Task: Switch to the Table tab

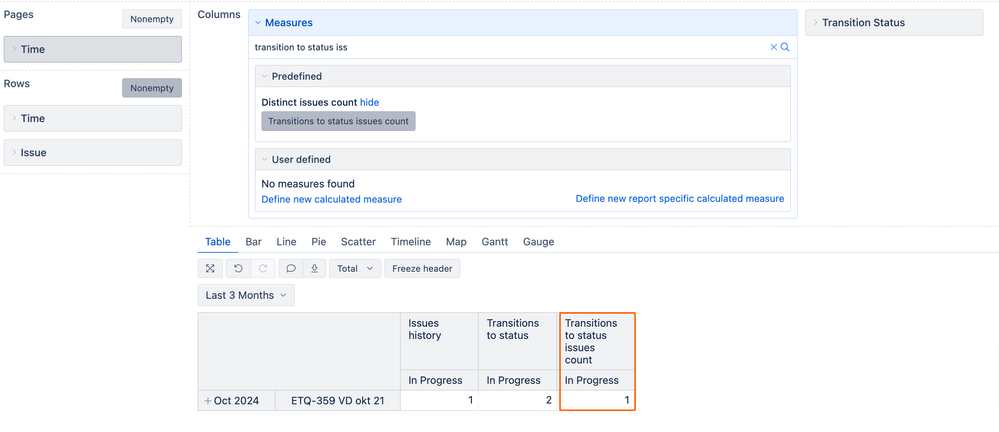Action: coord(217,242)
